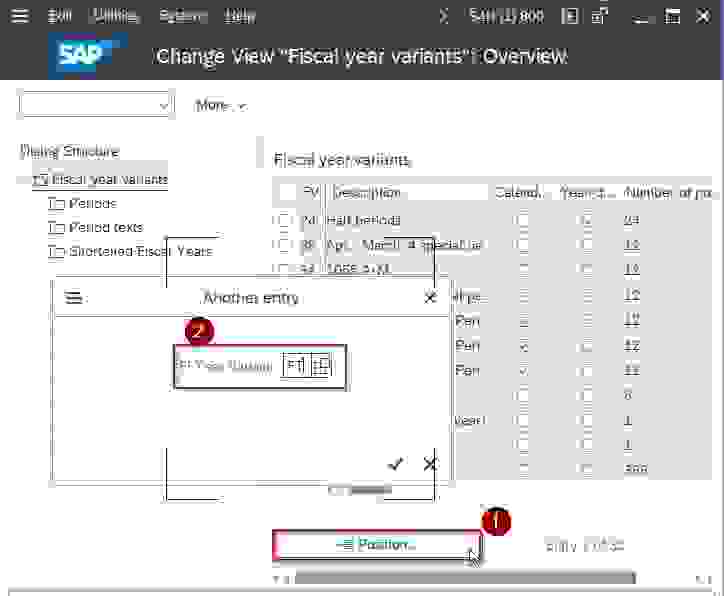The image size is (724, 596).
Task: Click the table horizontal scrollbar
Action: pos(464,578)
